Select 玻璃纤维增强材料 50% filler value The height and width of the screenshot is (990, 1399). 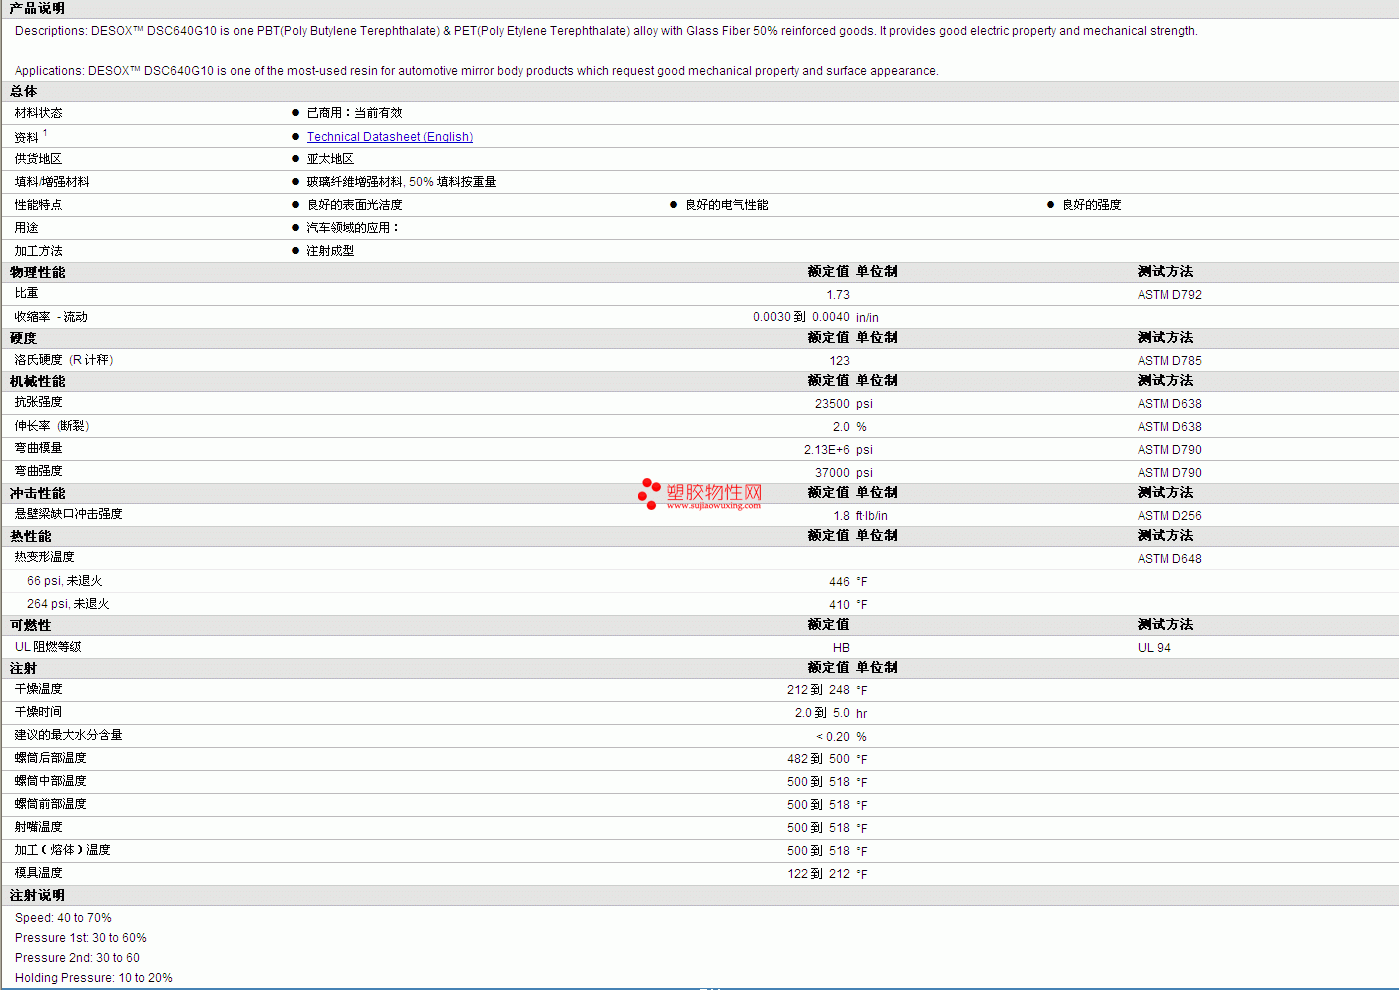(401, 182)
